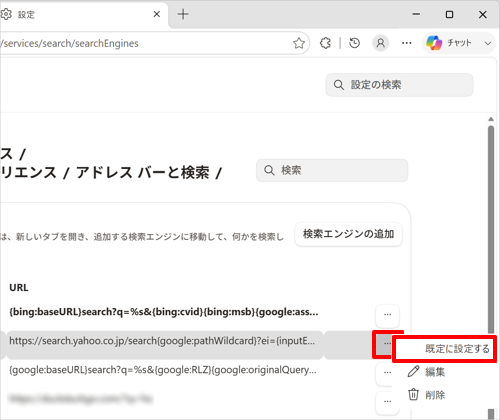Open more options for the Bing search engine row
500x420 pixels.
[x=387, y=315]
